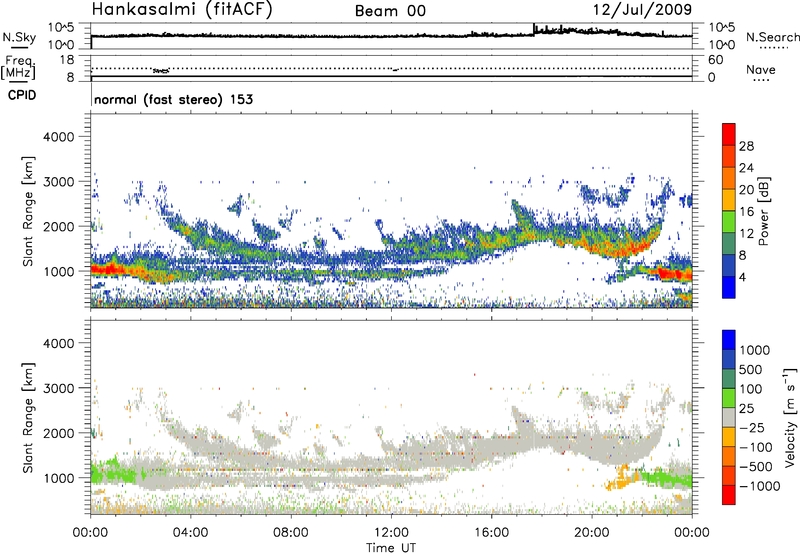The width and height of the screenshot is (800, 554).
Task: Click Slant Range label of velocity panel
Action: (28, 417)
